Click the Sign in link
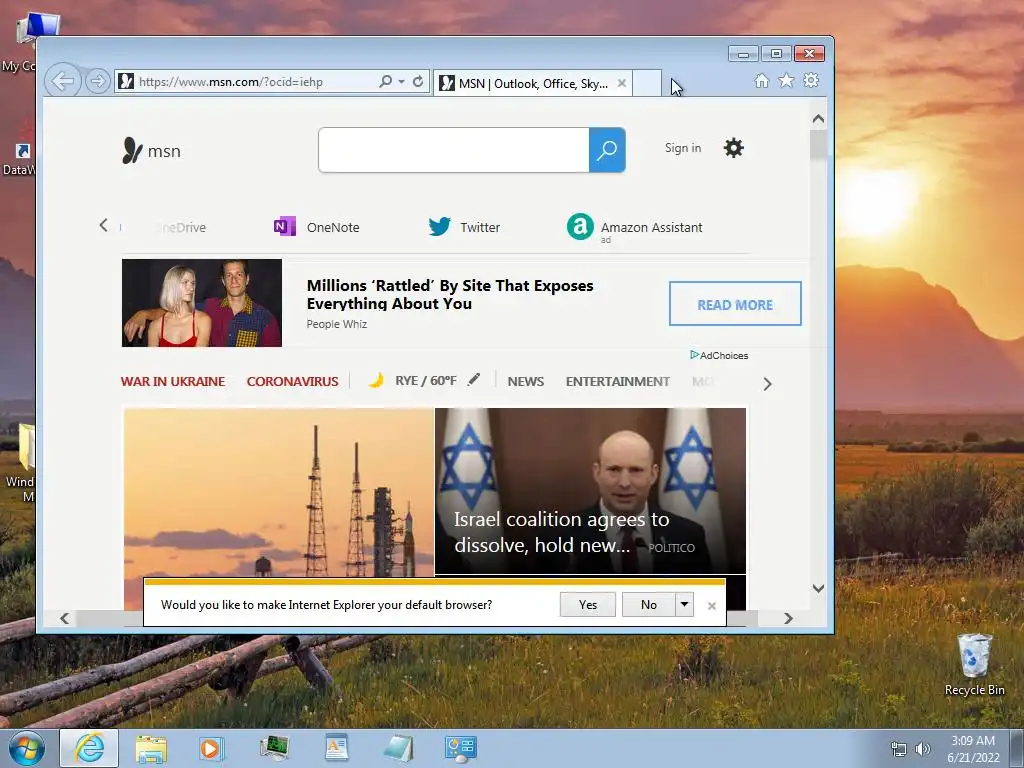This screenshot has width=1024, height=768. (x=682, y=148)
